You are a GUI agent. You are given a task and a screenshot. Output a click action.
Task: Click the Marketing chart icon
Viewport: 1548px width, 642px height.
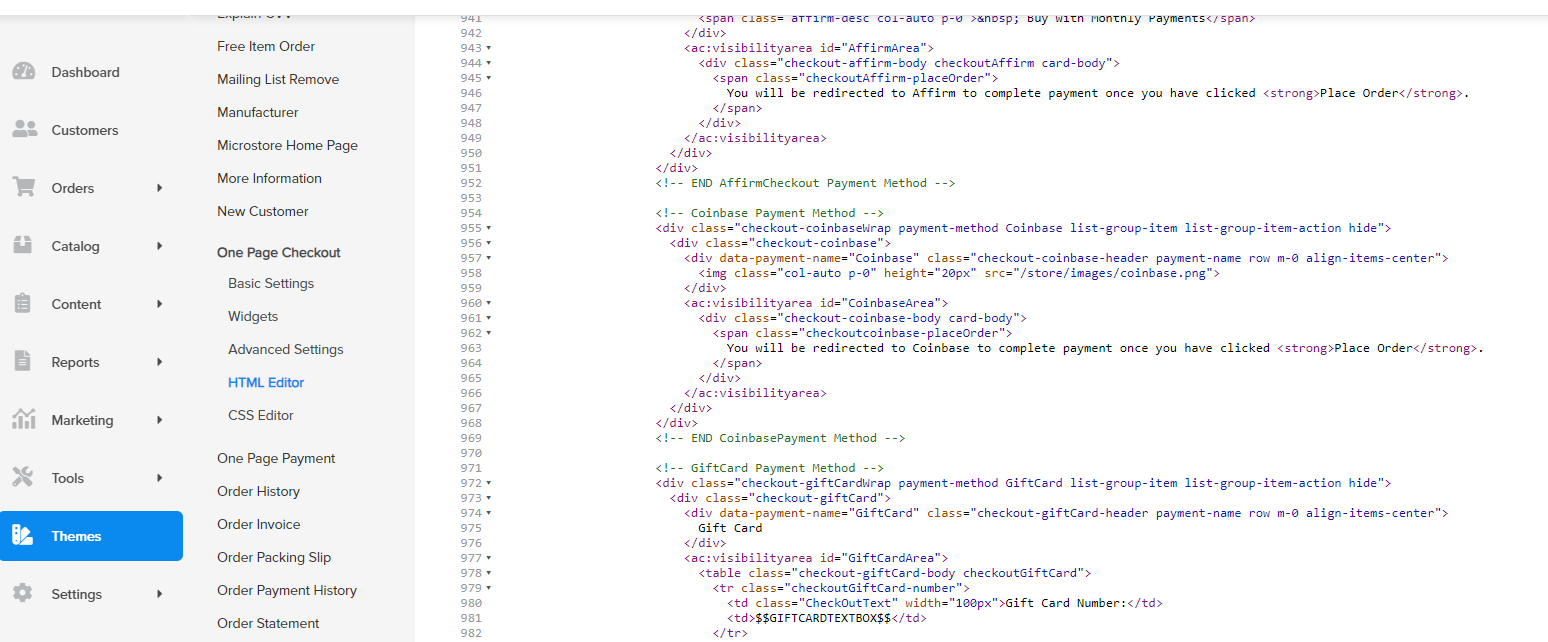click(x=23, y=420)
